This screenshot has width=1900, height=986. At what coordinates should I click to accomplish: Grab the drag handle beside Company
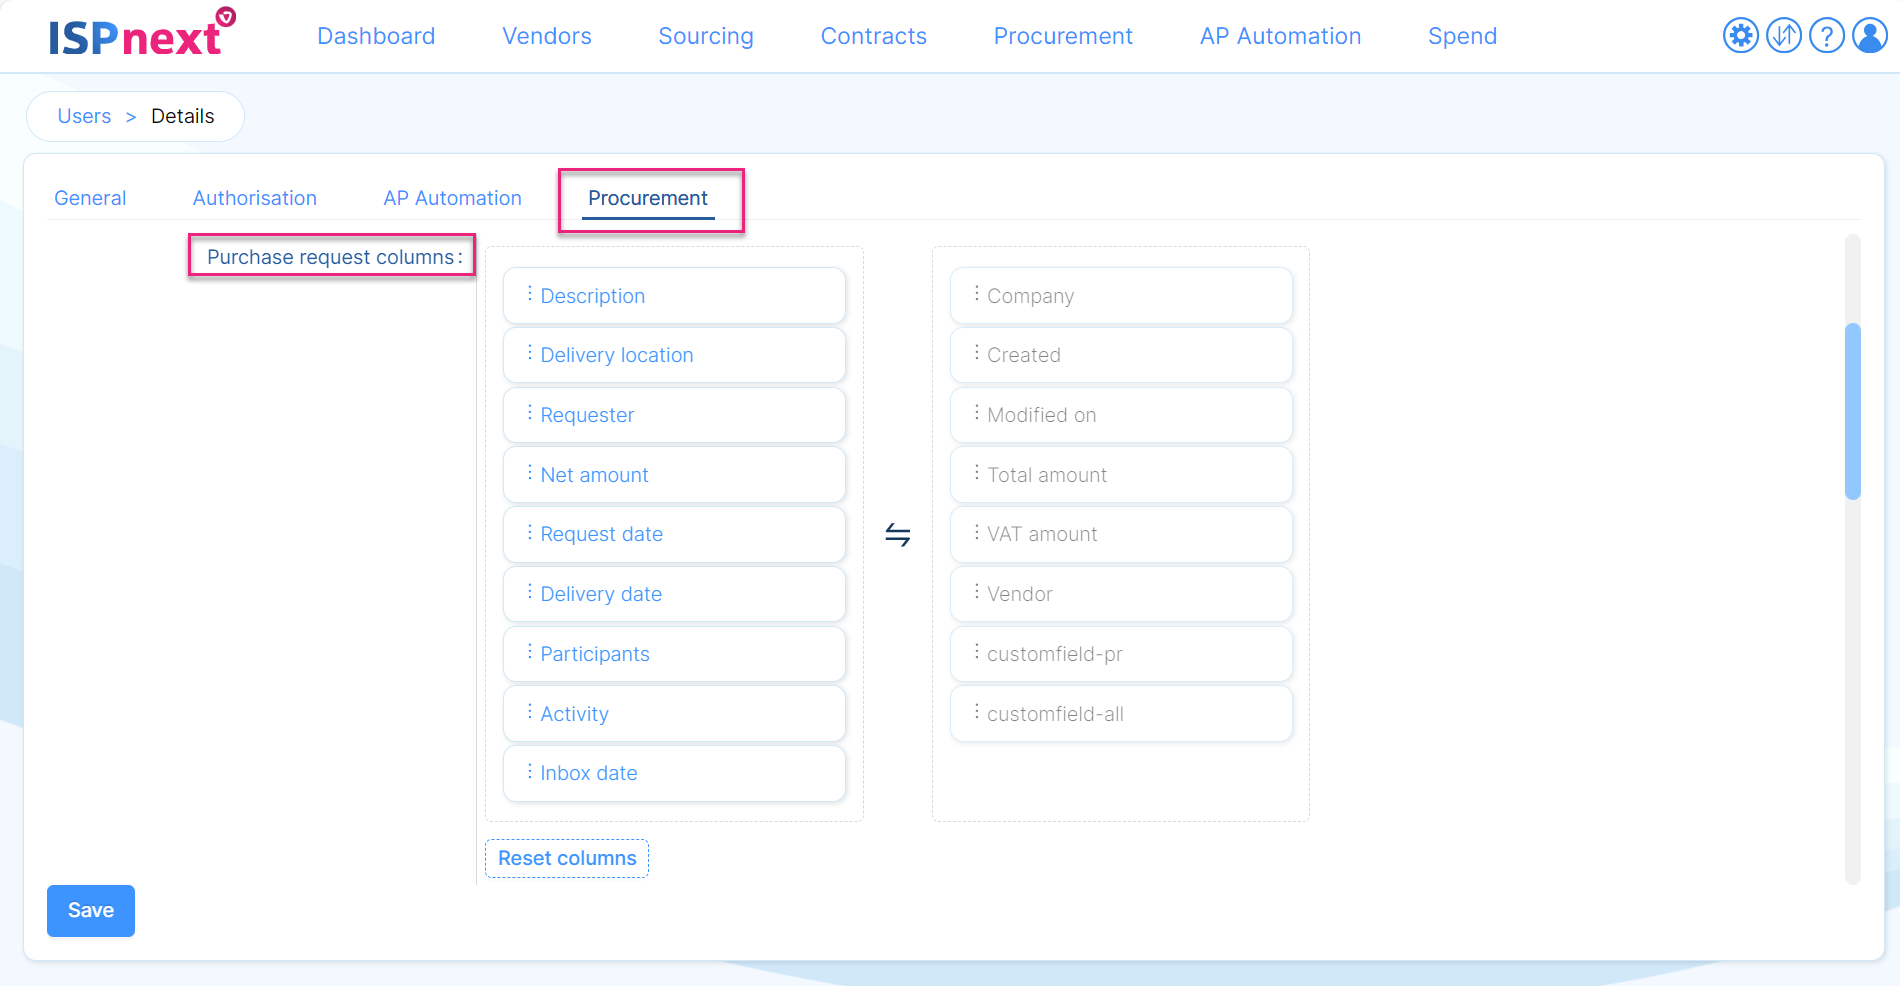976,294
